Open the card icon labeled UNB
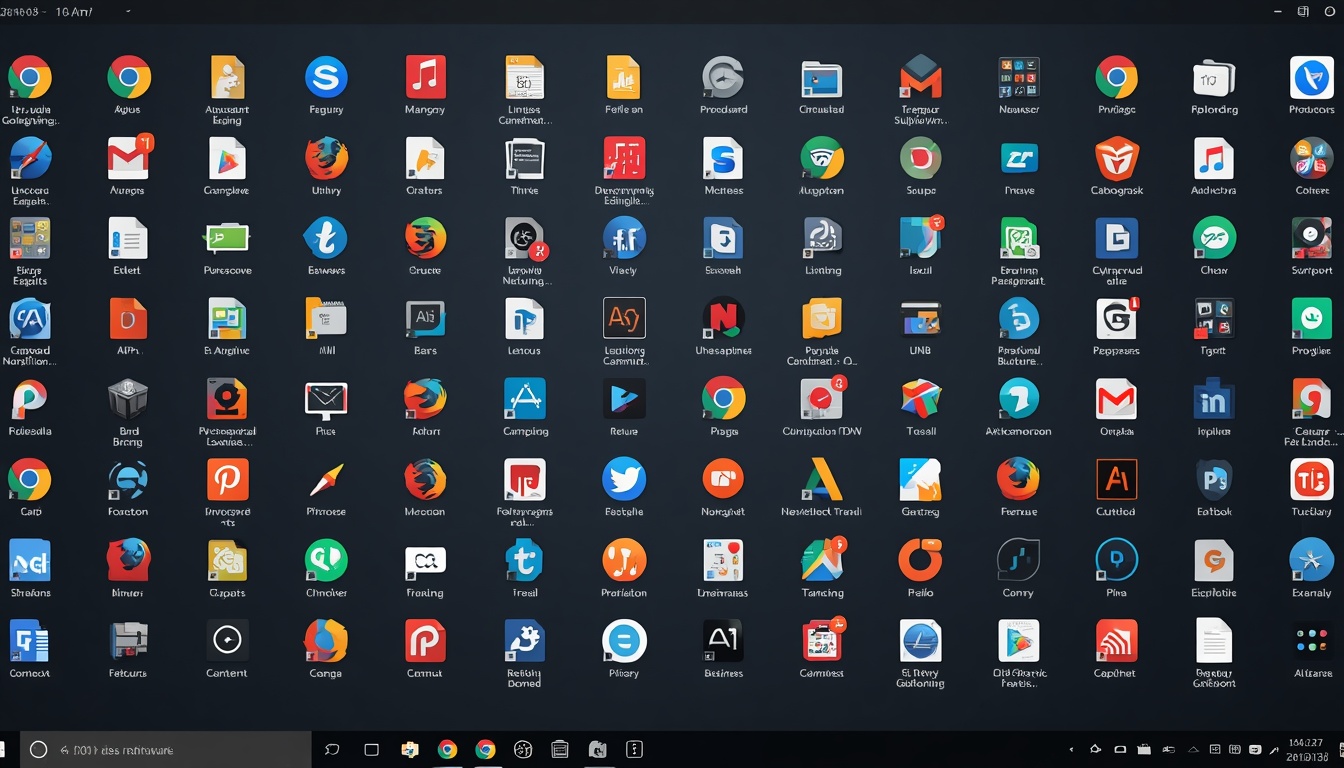This screenshot has height=768, width=1344. 920,319
